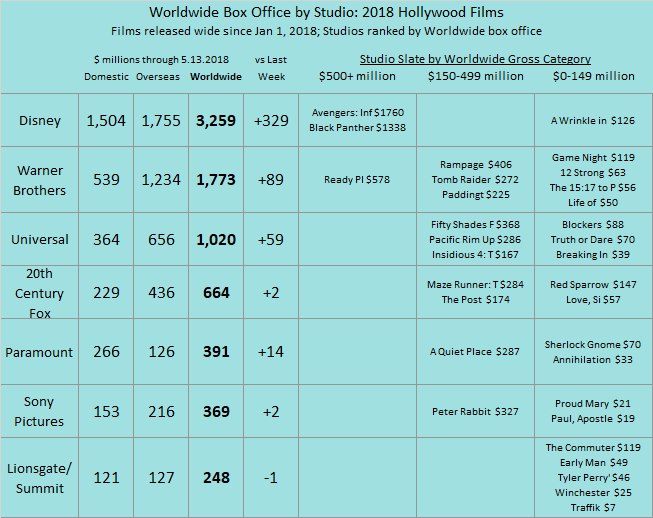653x518 pixels.
Task: Select the Insidious 4: T $167 entry
Action: pyautogui.click(x=475, y=254)
